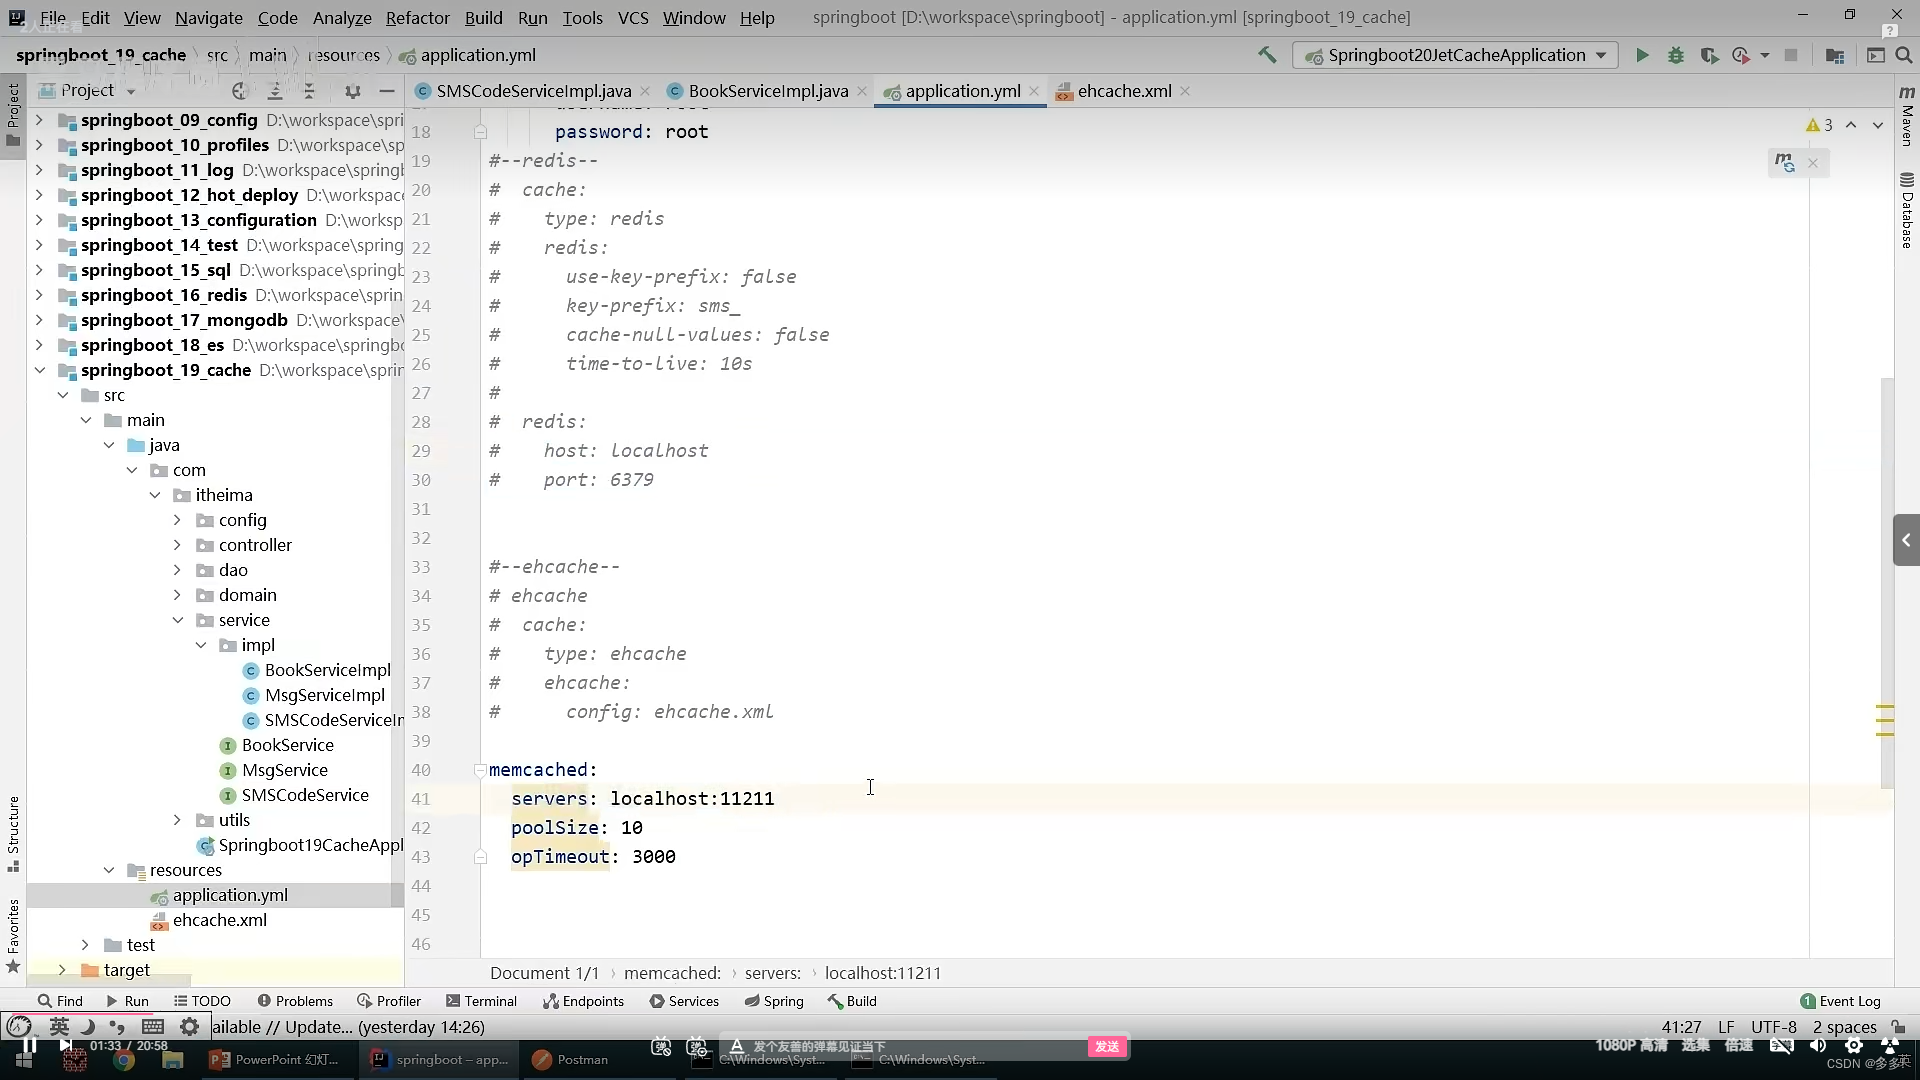Click the Maven reload floating icon
This screenshot has height=1080, width=1920.
pyautogui.click(x=1785, y=163)
